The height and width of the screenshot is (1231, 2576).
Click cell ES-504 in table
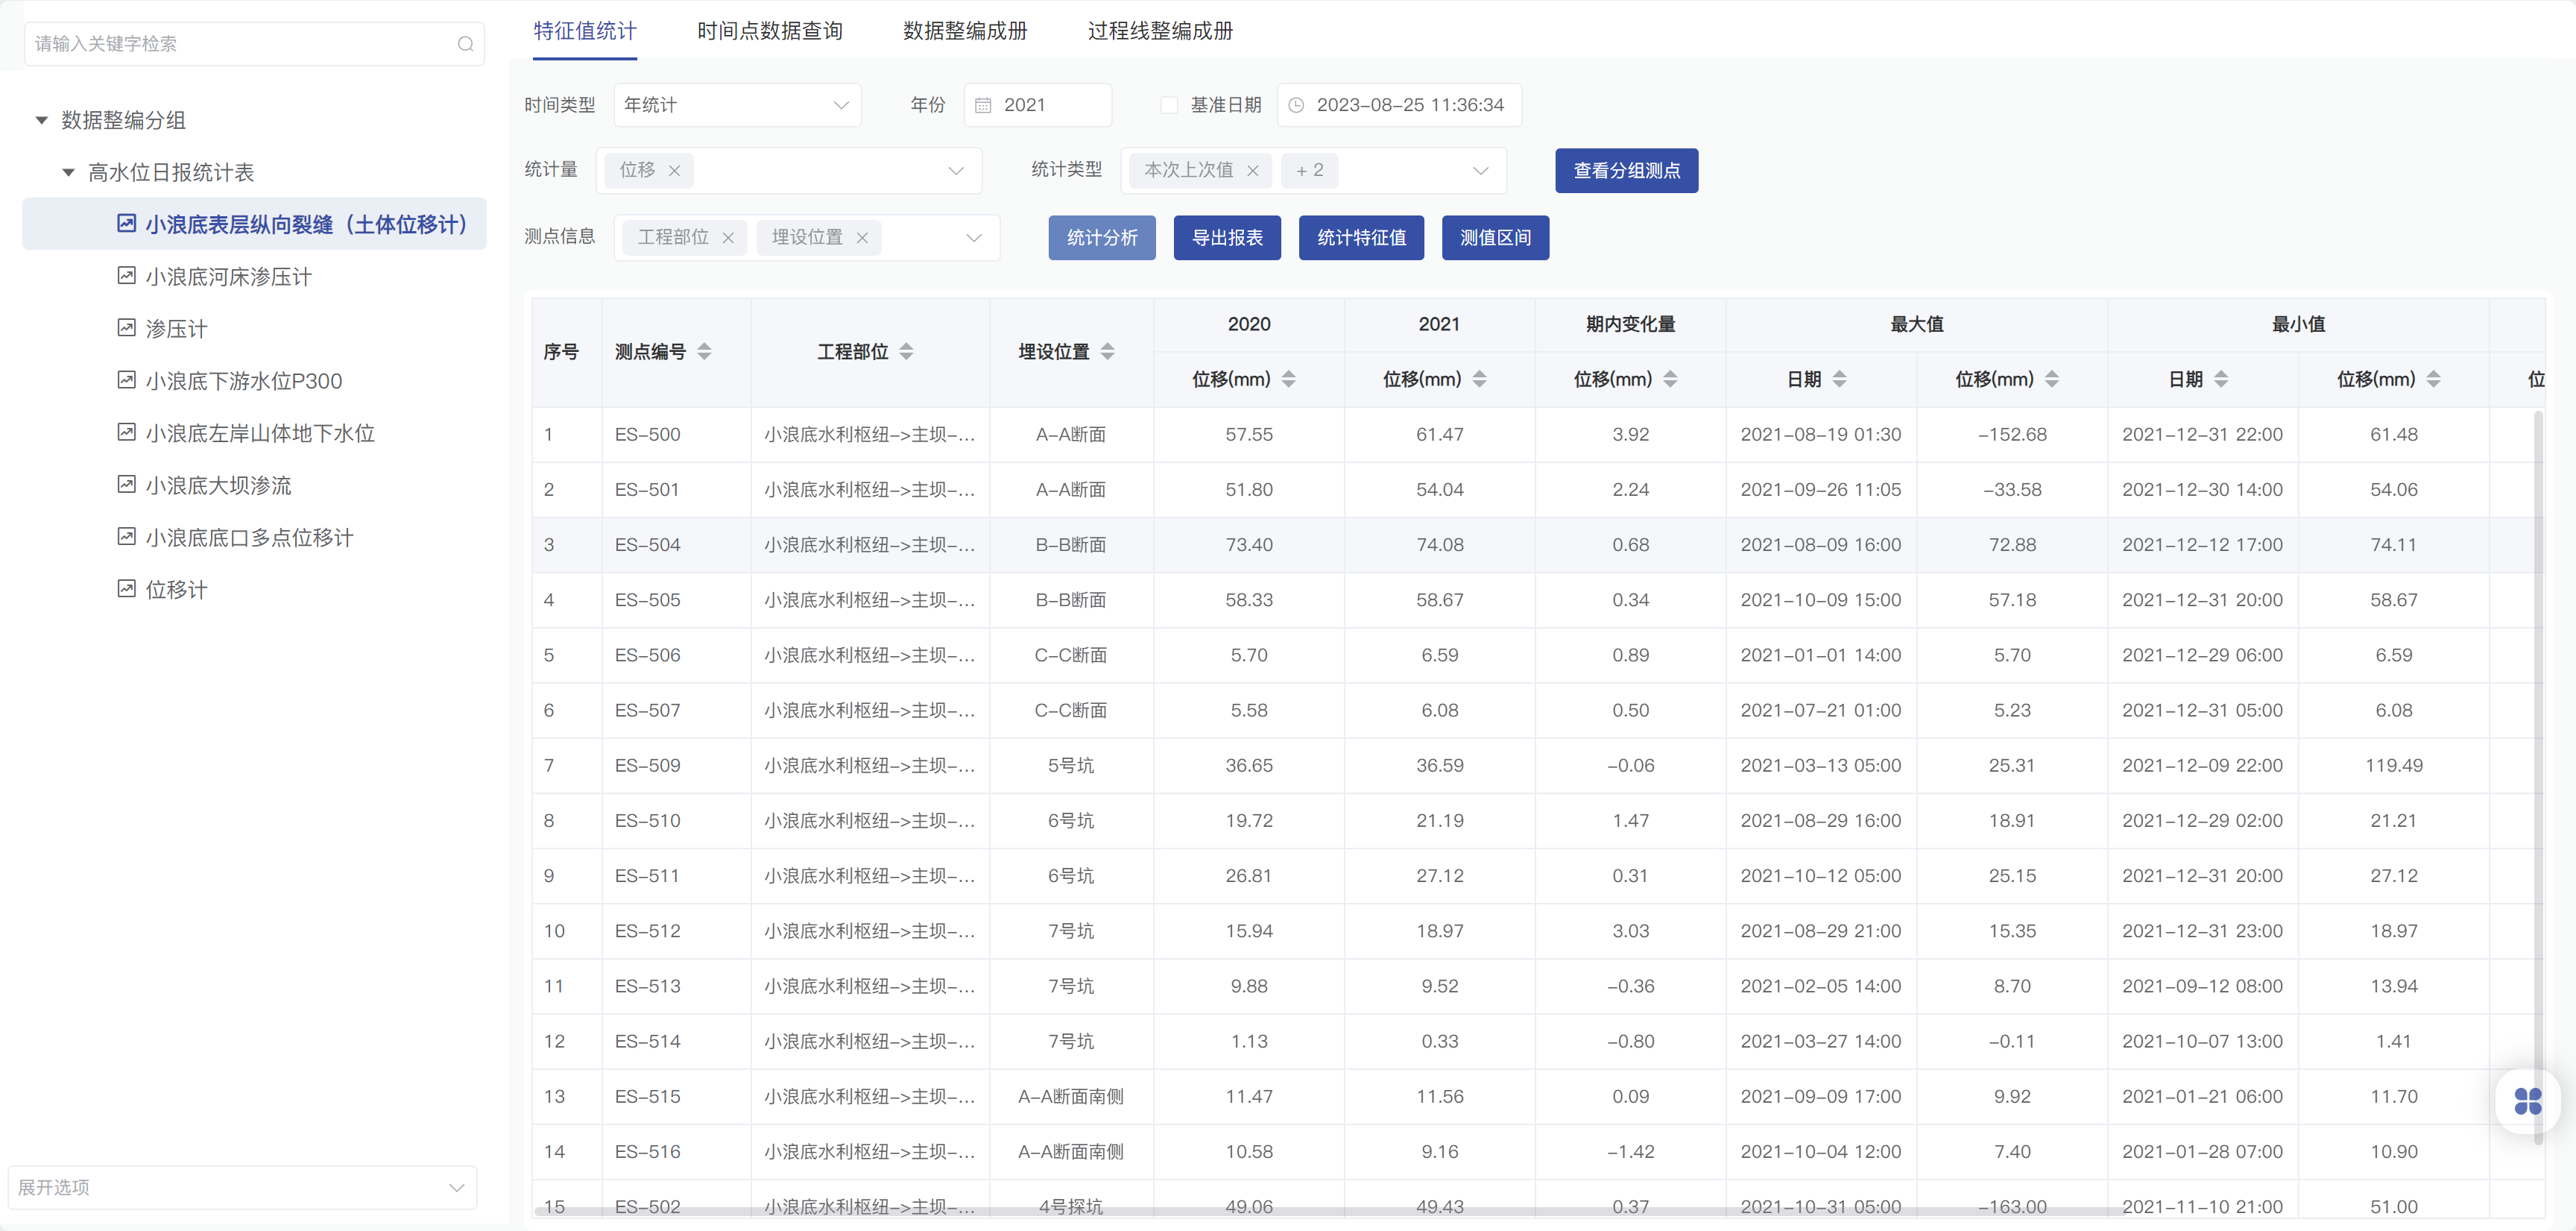pos(647,545)
